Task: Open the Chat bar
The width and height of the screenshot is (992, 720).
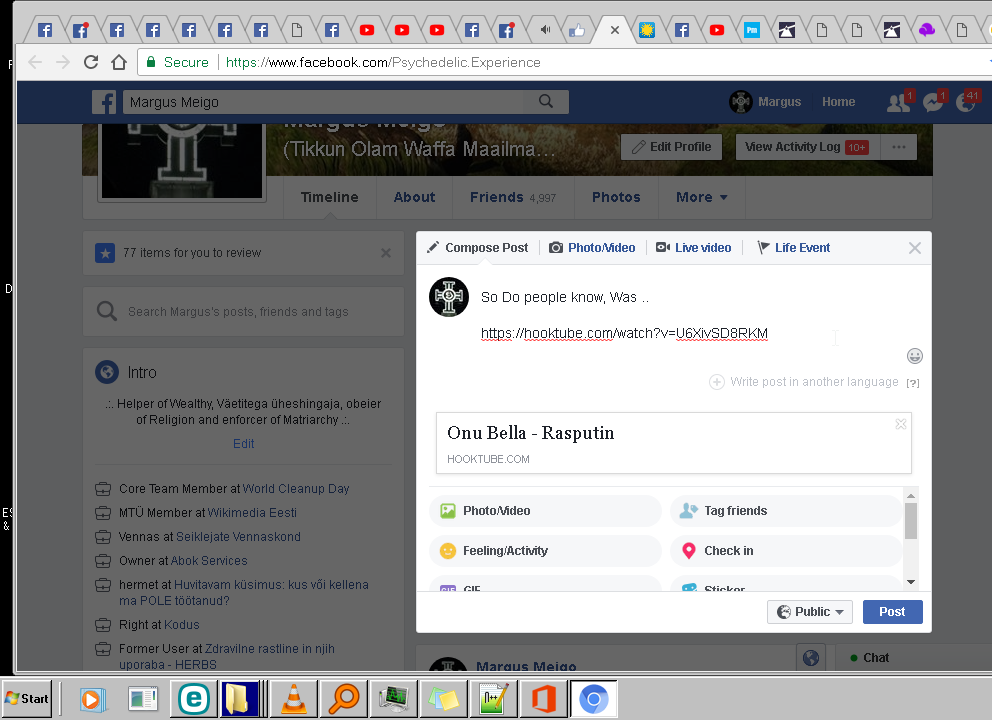Action: click(x=913, y=658)
